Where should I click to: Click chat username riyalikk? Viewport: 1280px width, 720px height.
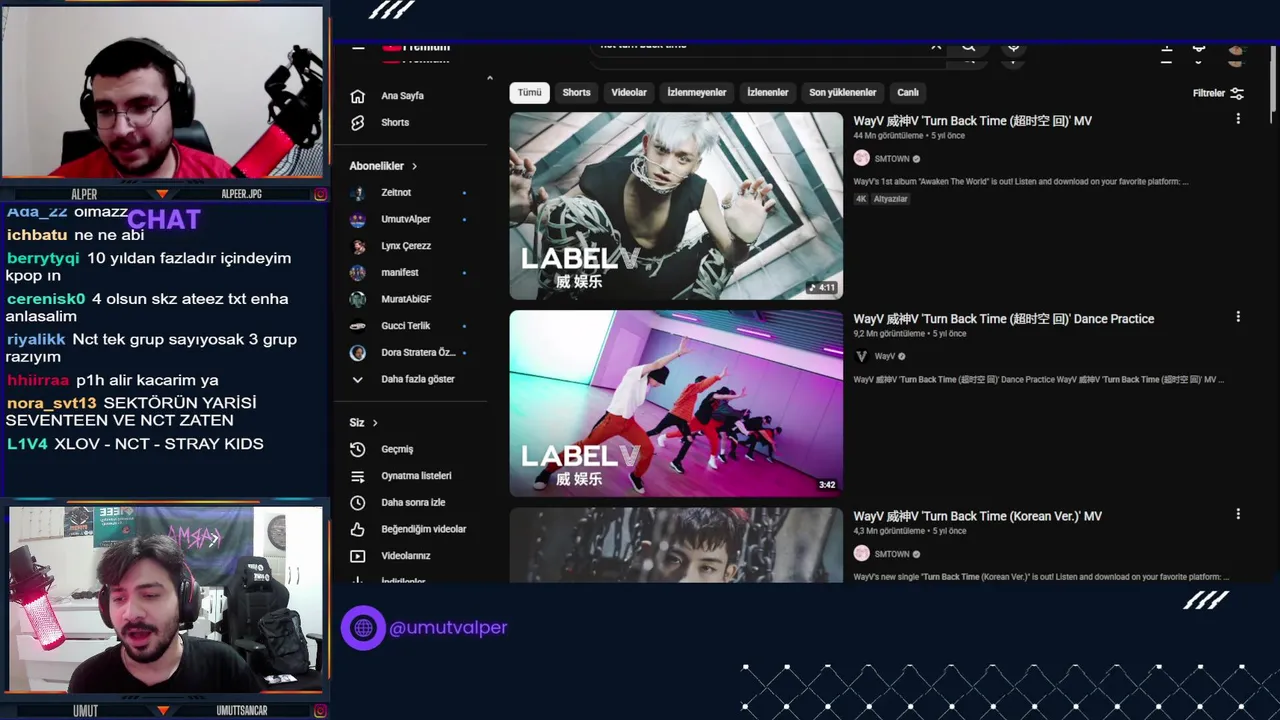[36, 340]
